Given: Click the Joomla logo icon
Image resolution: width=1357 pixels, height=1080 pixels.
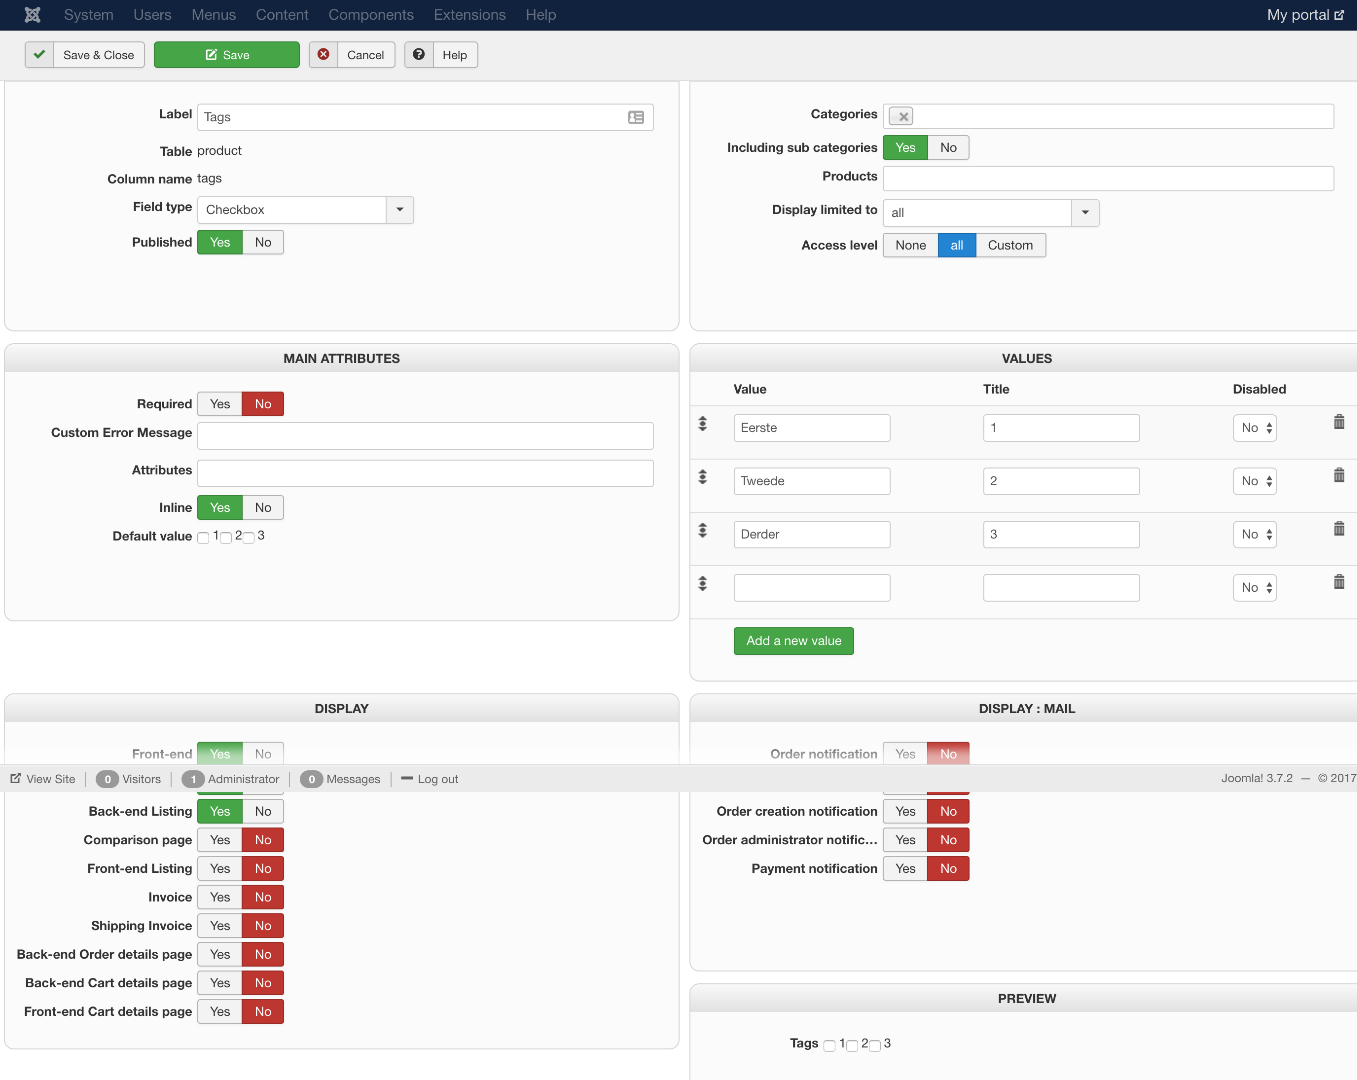Looking at the screenshot, I should (x=32, y=15).
